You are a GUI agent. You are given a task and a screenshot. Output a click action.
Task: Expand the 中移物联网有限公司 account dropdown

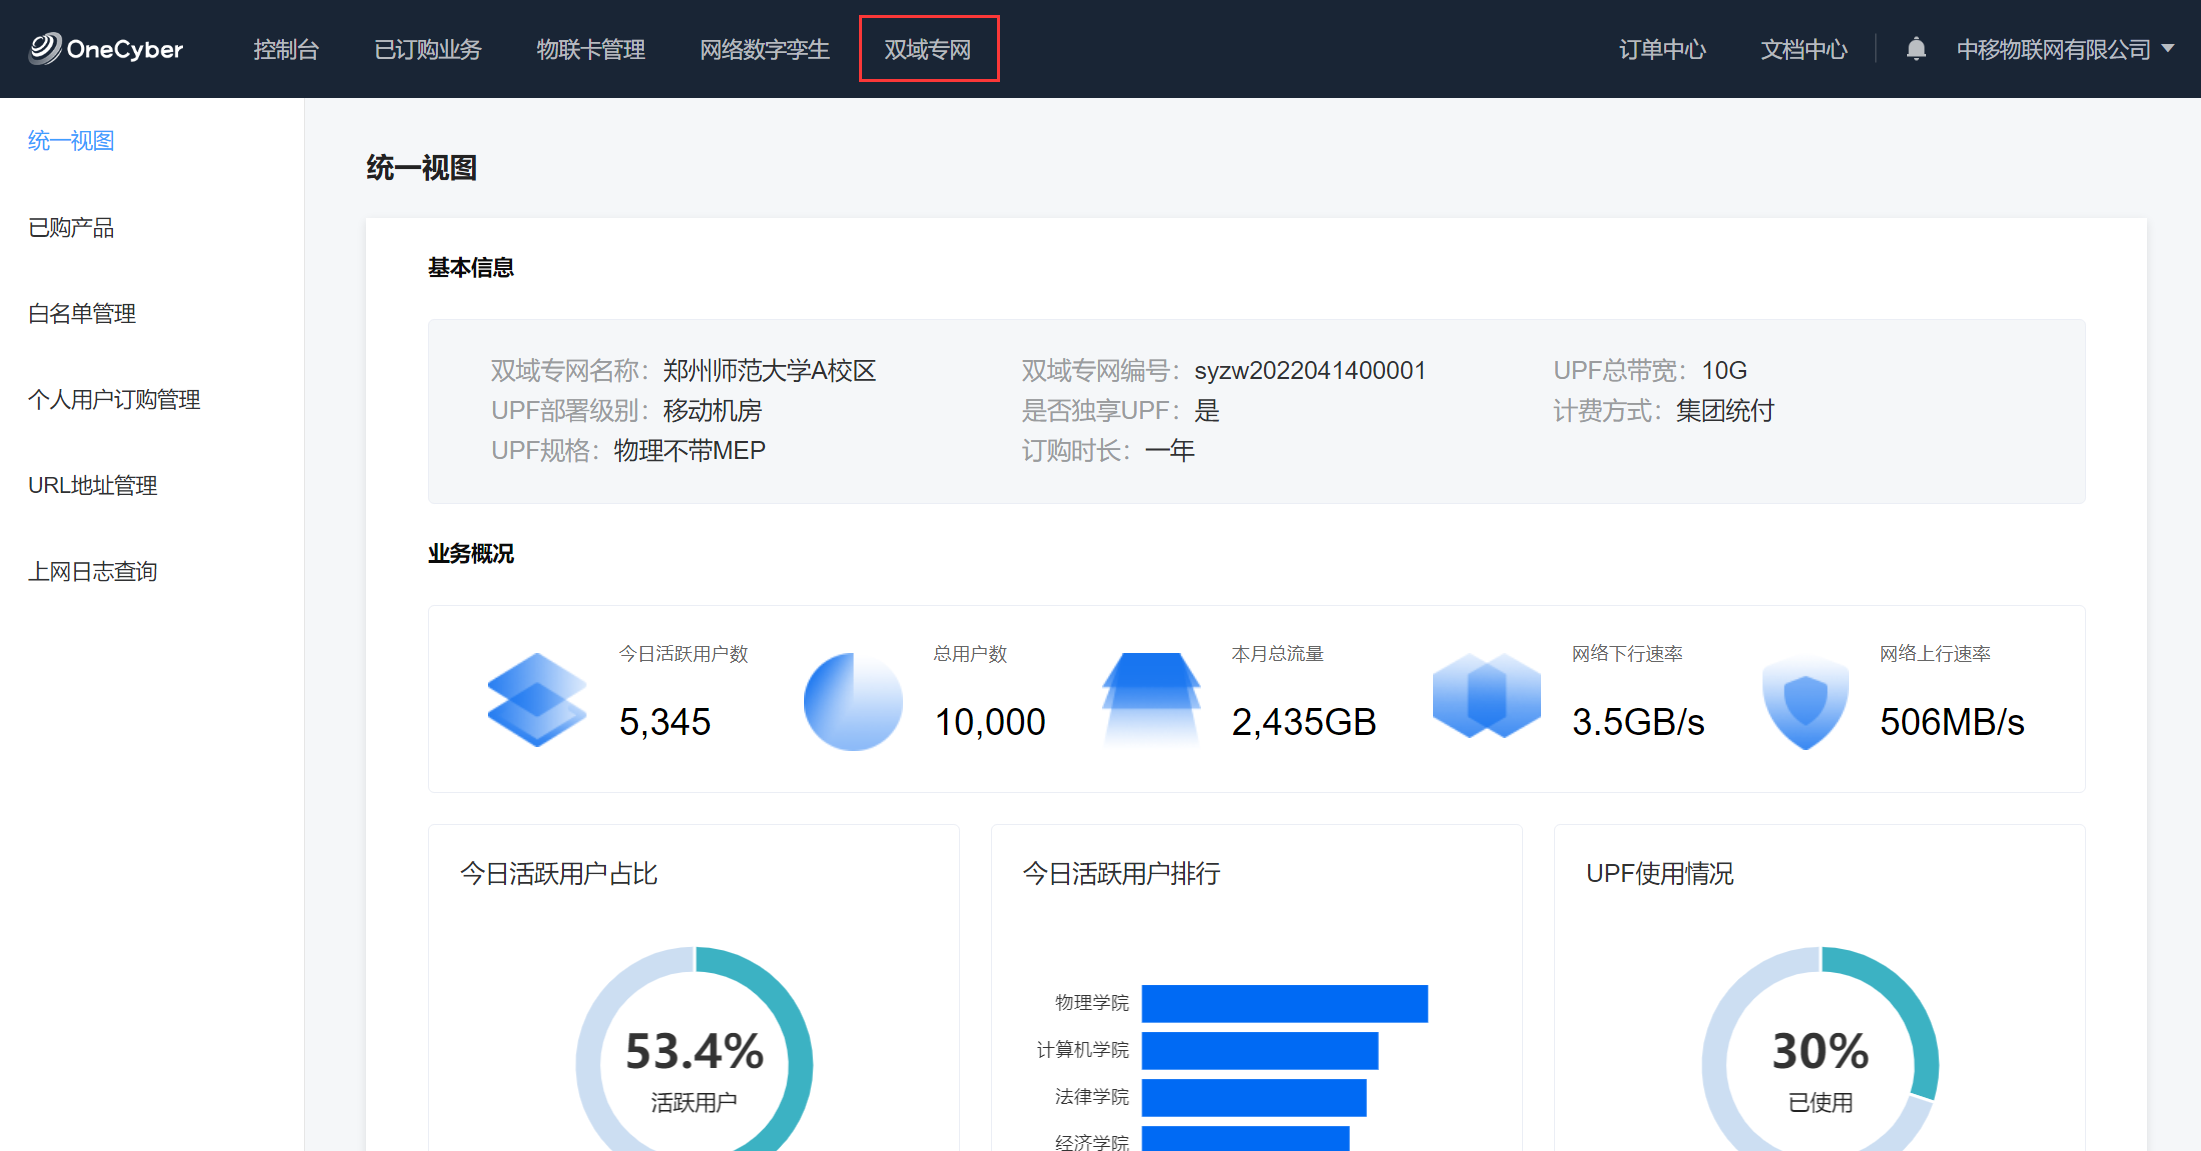point(2065,49)
